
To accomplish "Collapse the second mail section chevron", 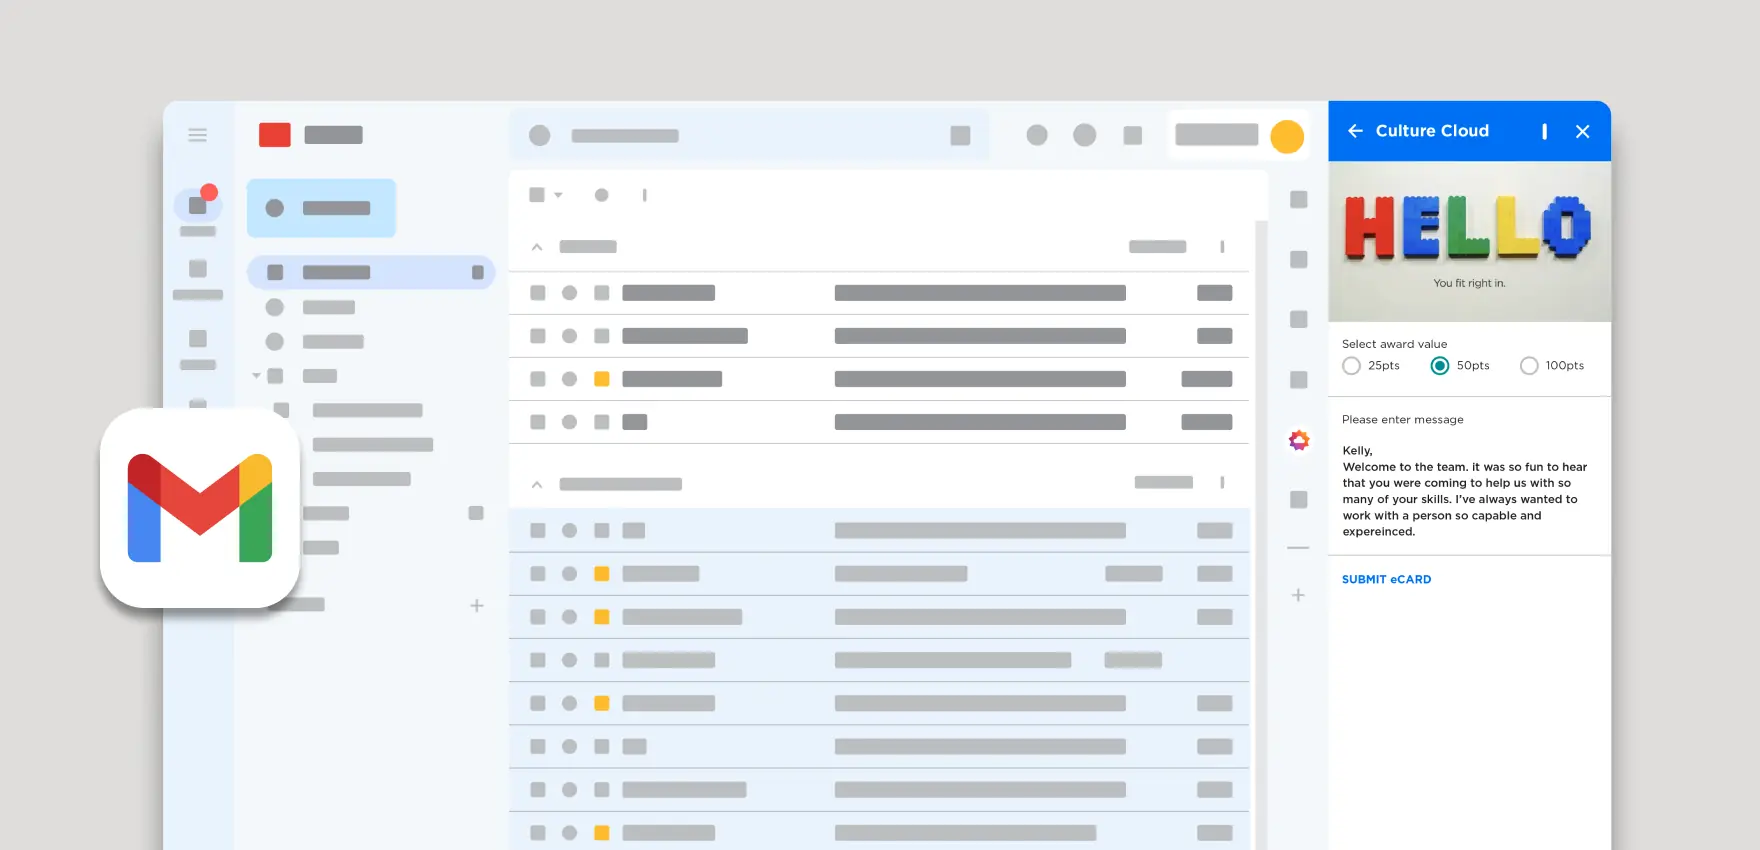I will pos(537,484).
